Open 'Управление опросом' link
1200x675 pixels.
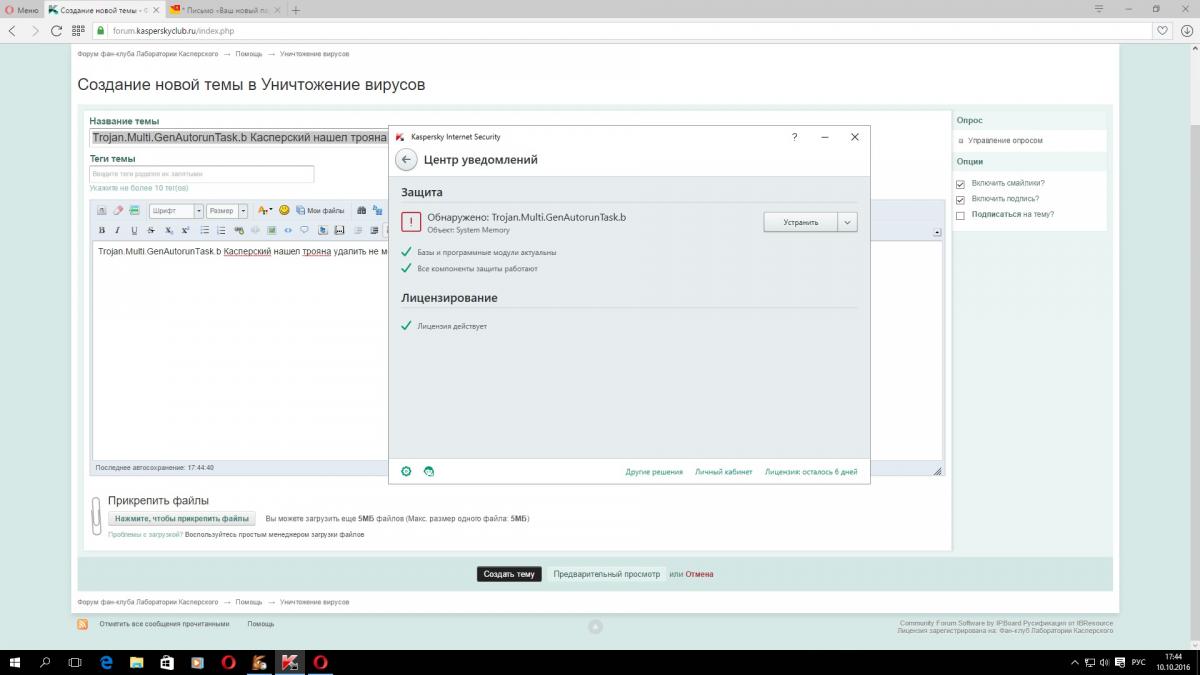(1005, 141)
